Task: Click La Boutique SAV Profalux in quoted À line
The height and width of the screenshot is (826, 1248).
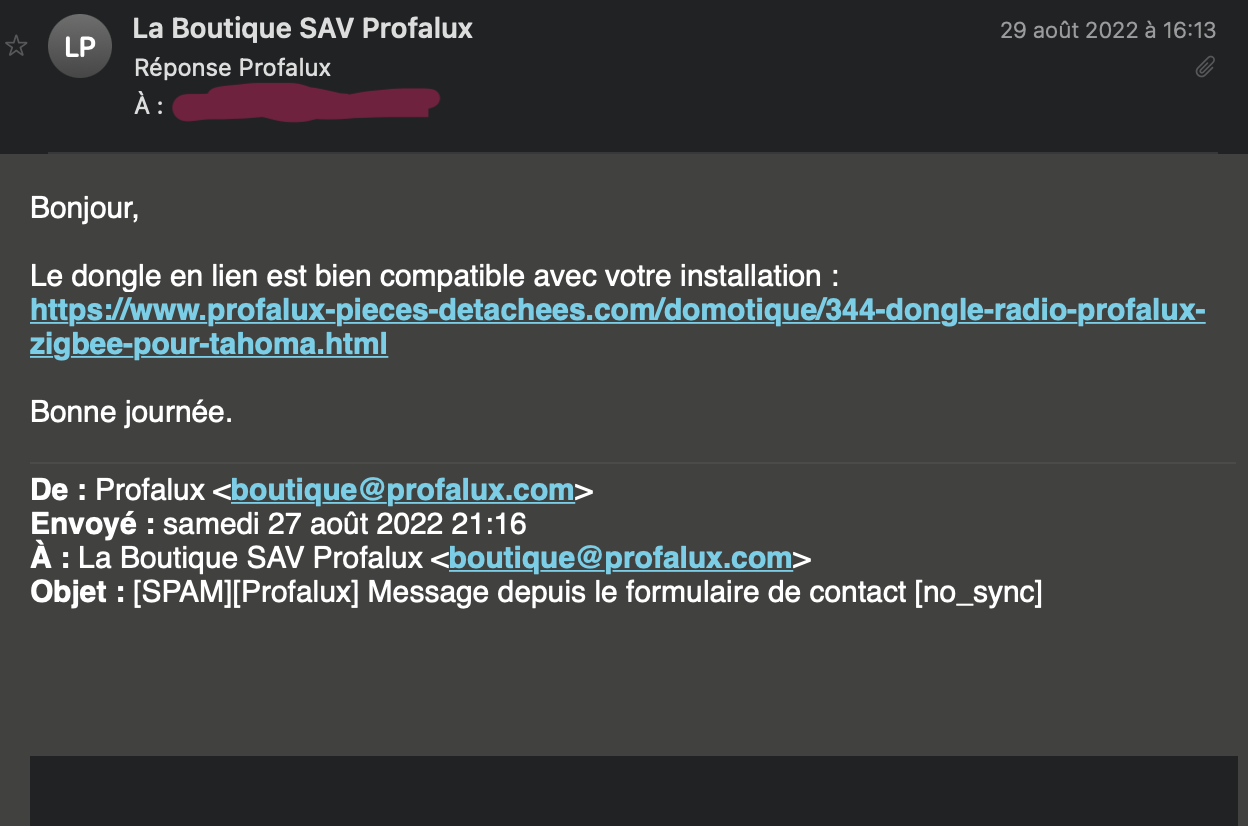Action: pos(251,557)
